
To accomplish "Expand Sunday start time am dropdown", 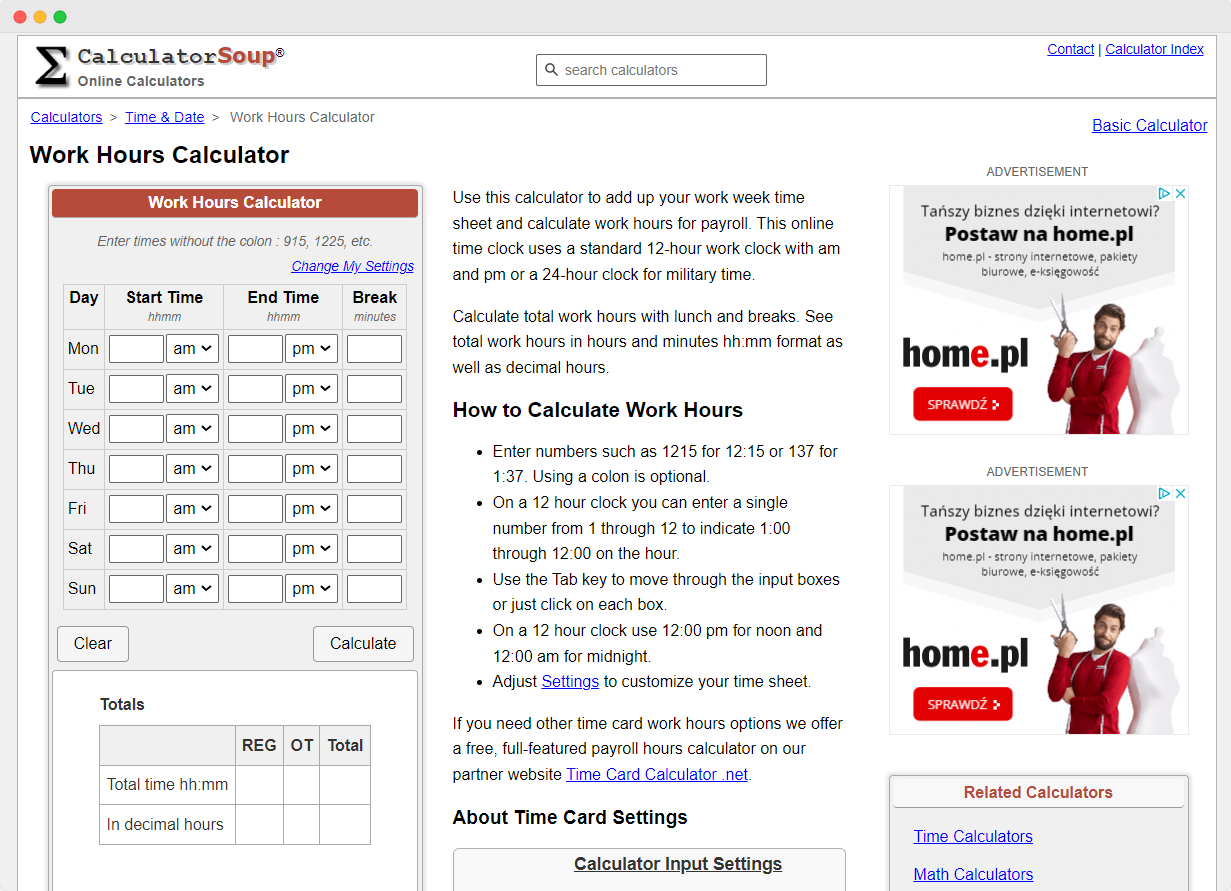I will (x=192, y=589).
